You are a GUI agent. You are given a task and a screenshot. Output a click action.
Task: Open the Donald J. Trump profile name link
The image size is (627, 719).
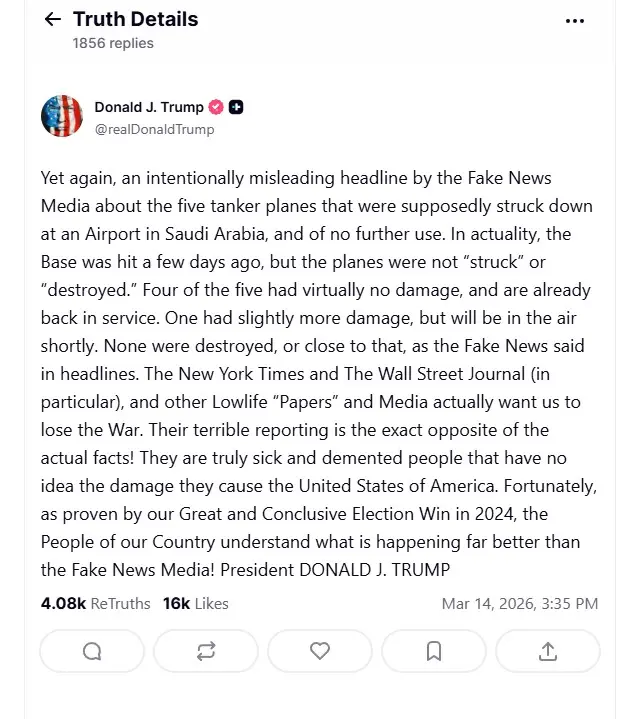pyautogui.click(x=149, y=107)
